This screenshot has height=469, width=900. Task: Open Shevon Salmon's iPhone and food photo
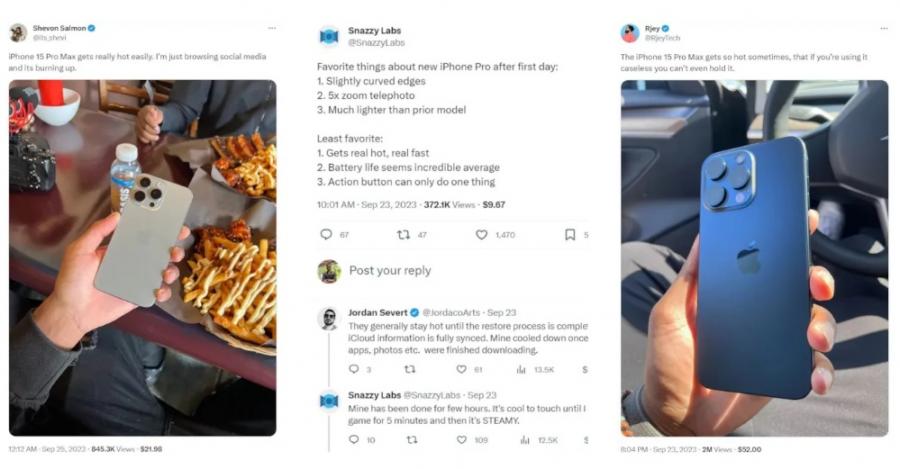click(x=142, y=257)
